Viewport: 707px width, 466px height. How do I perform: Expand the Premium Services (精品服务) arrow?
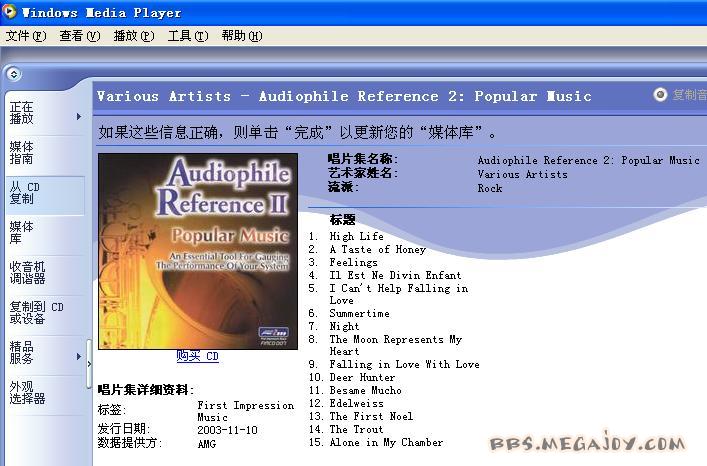[79, 356]
